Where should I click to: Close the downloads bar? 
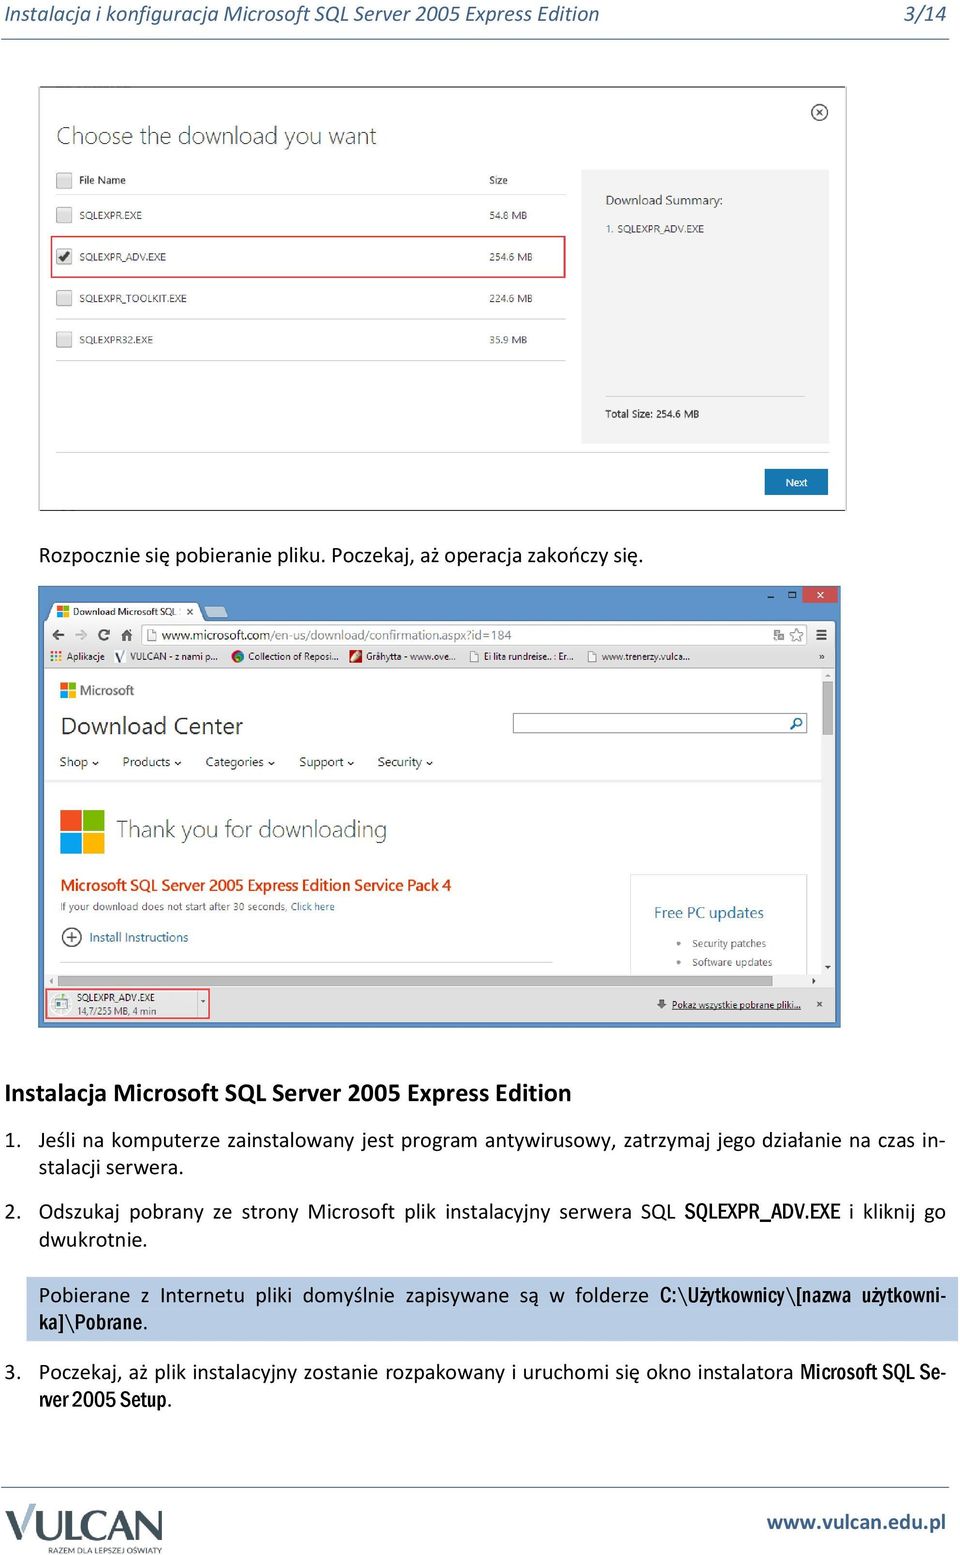(x=819, y=1004)
